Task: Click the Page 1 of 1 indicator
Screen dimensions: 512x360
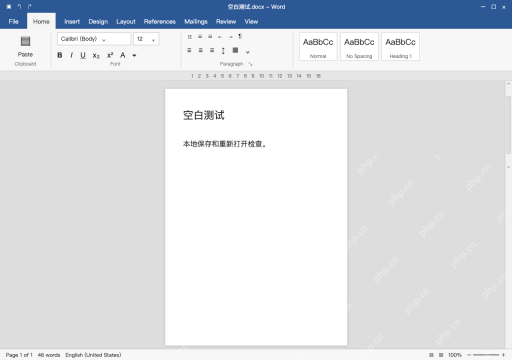Action: (x=19, y=355)
